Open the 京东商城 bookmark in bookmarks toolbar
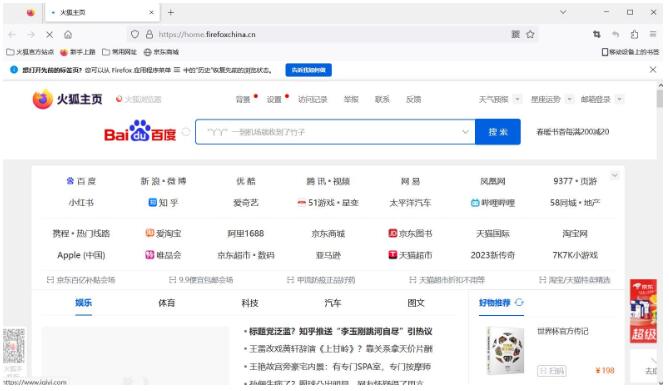Image resolution: width=669 pixels, height=391 pixels. click(161, 52)
